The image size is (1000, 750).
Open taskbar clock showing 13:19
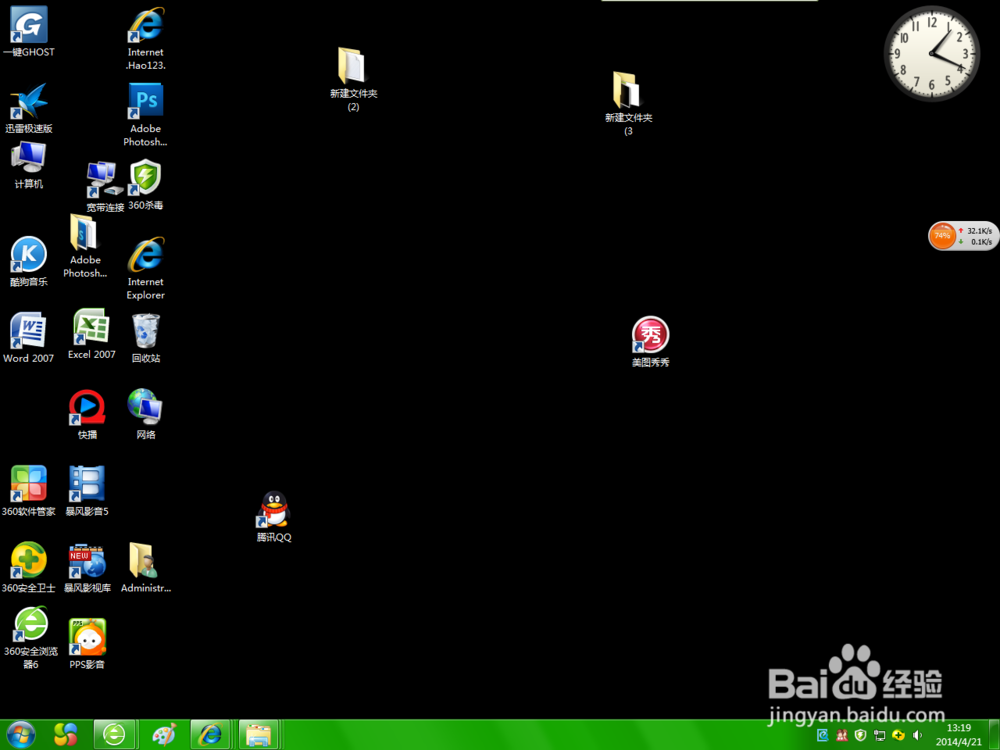[959, 735]
